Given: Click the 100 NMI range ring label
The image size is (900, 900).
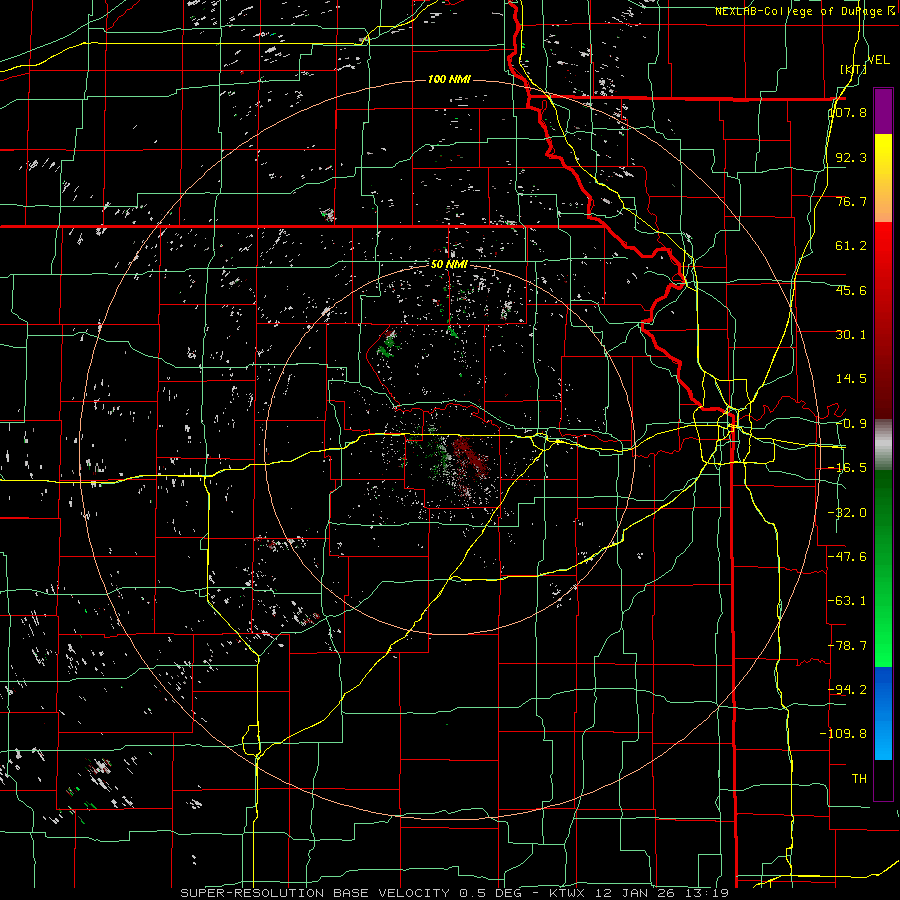Looking at the screenshot, I should point(449,79).
